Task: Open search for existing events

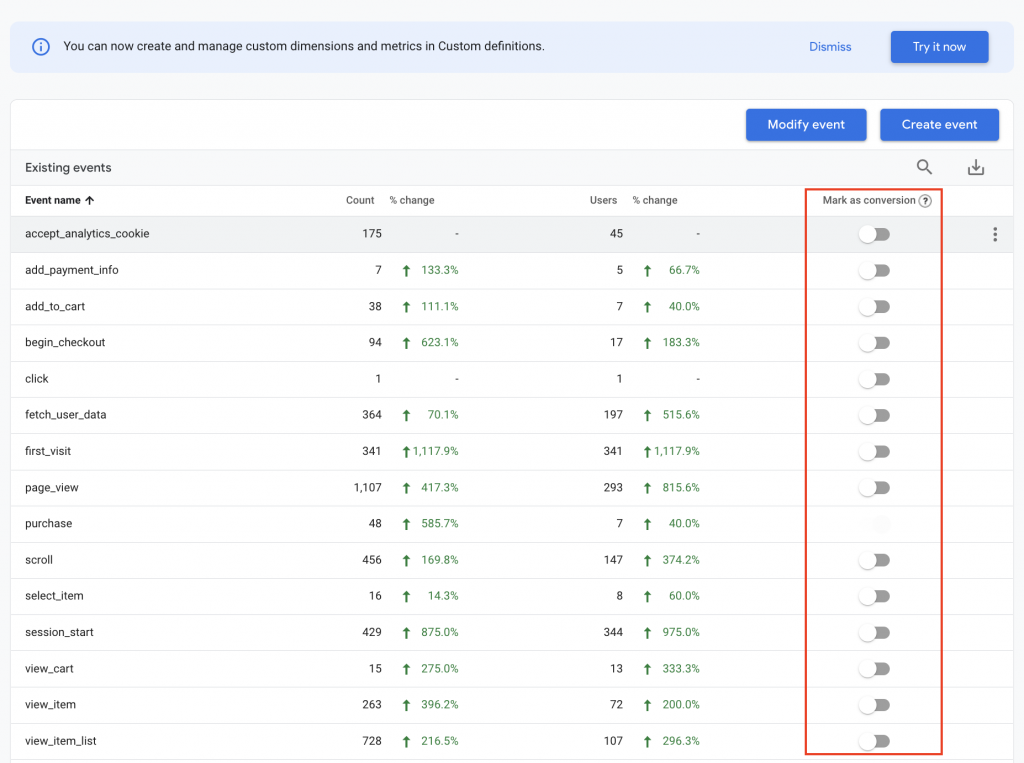Action: (924, 167)
